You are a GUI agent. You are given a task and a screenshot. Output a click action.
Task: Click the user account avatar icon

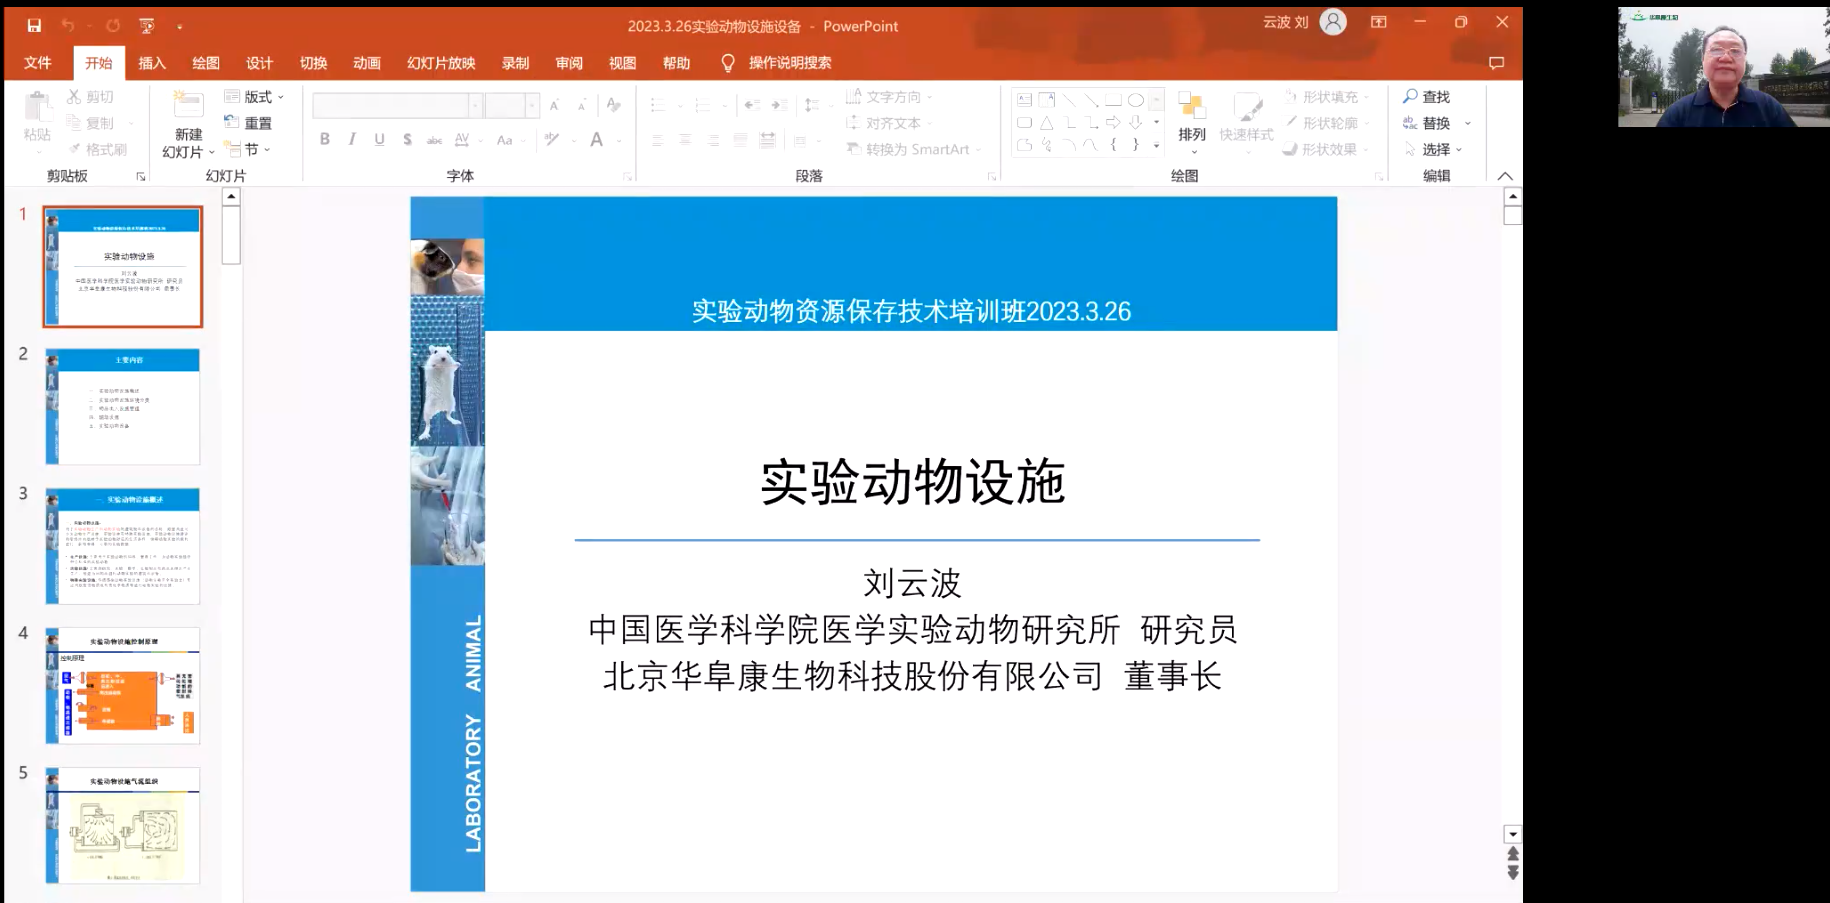1333,22
